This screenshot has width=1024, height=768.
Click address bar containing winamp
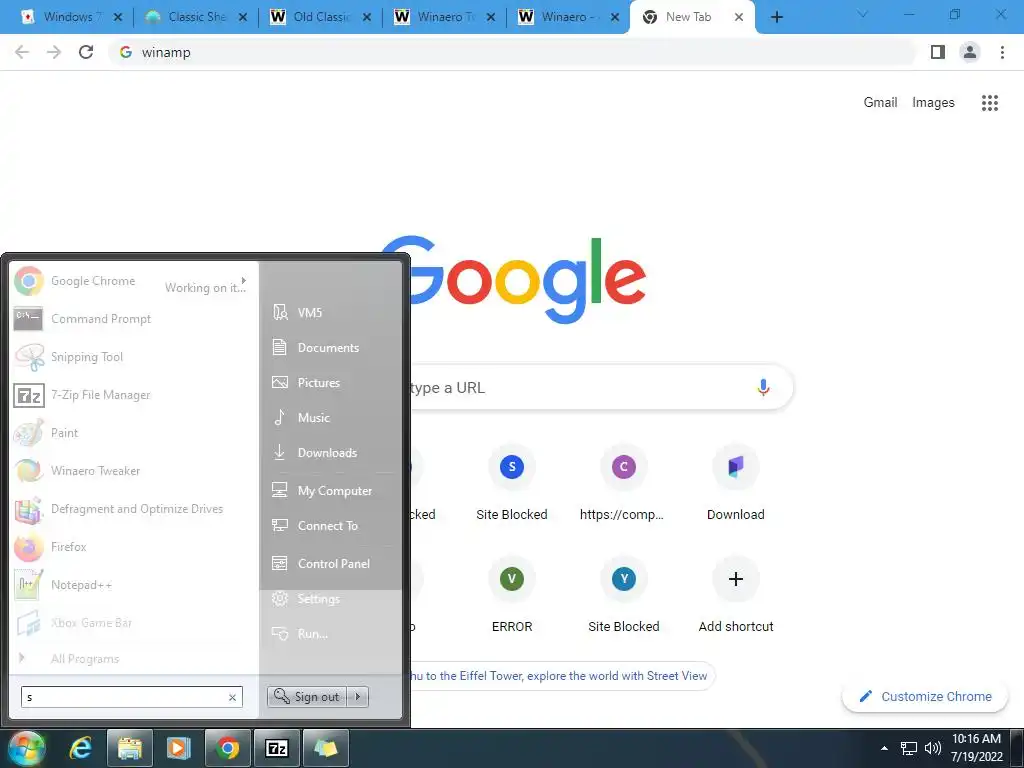(513, 52)
